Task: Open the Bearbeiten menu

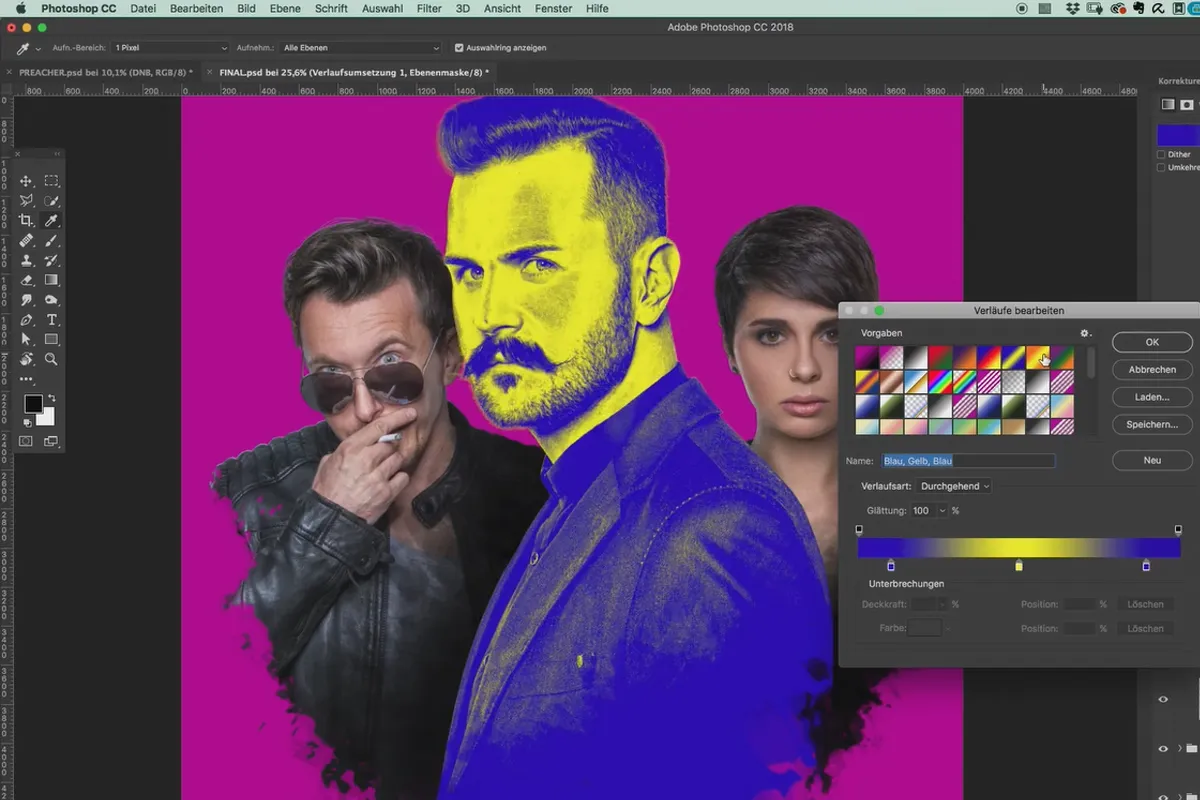Action: pos(196,8)
